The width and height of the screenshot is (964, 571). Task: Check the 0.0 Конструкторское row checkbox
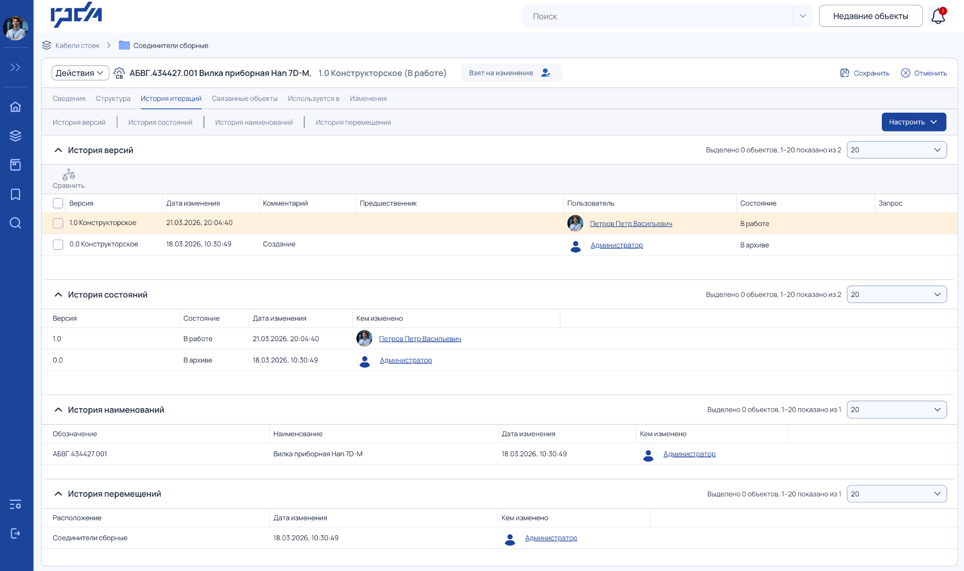click(x=58, y=245)
